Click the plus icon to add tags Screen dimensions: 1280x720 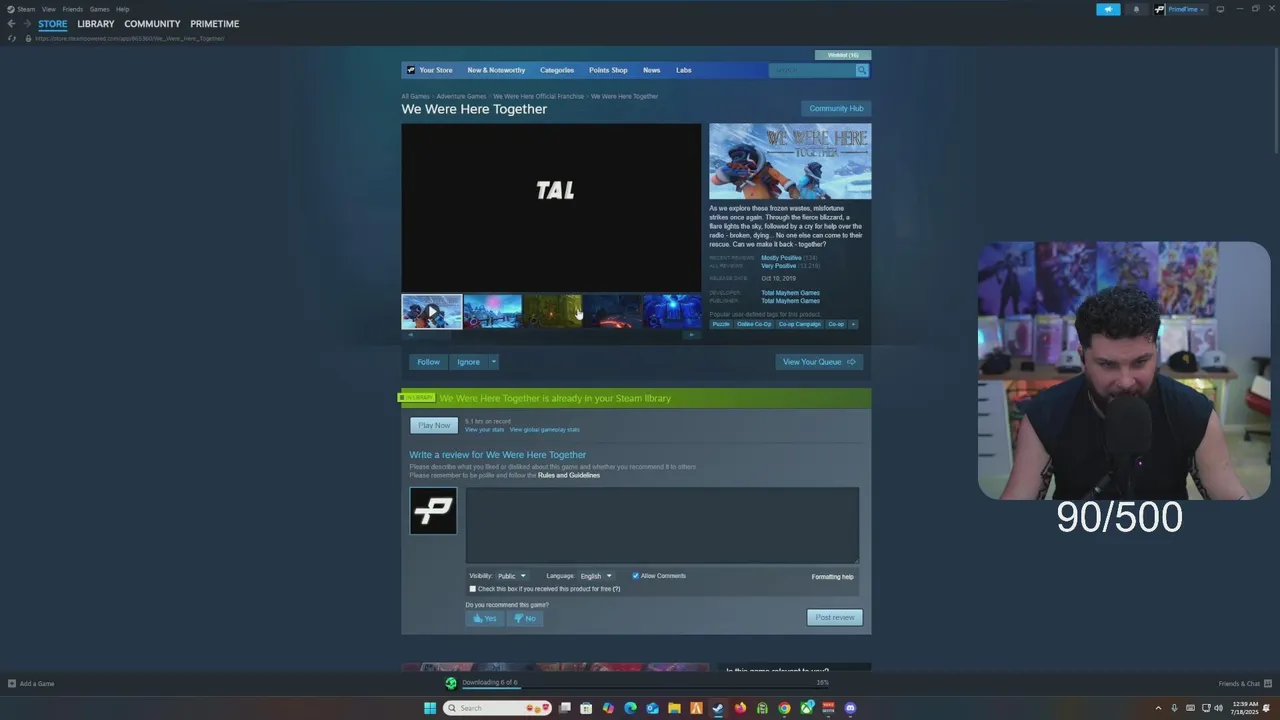coord(853,324)
